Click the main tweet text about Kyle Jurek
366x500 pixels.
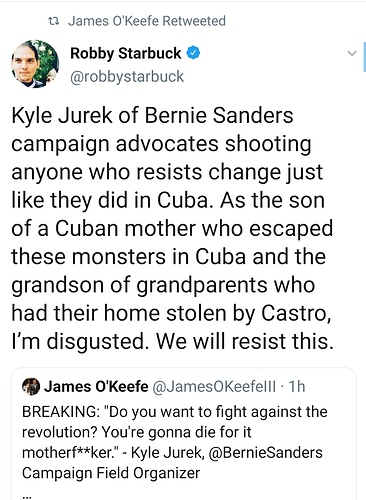click(x=172, y=229)
